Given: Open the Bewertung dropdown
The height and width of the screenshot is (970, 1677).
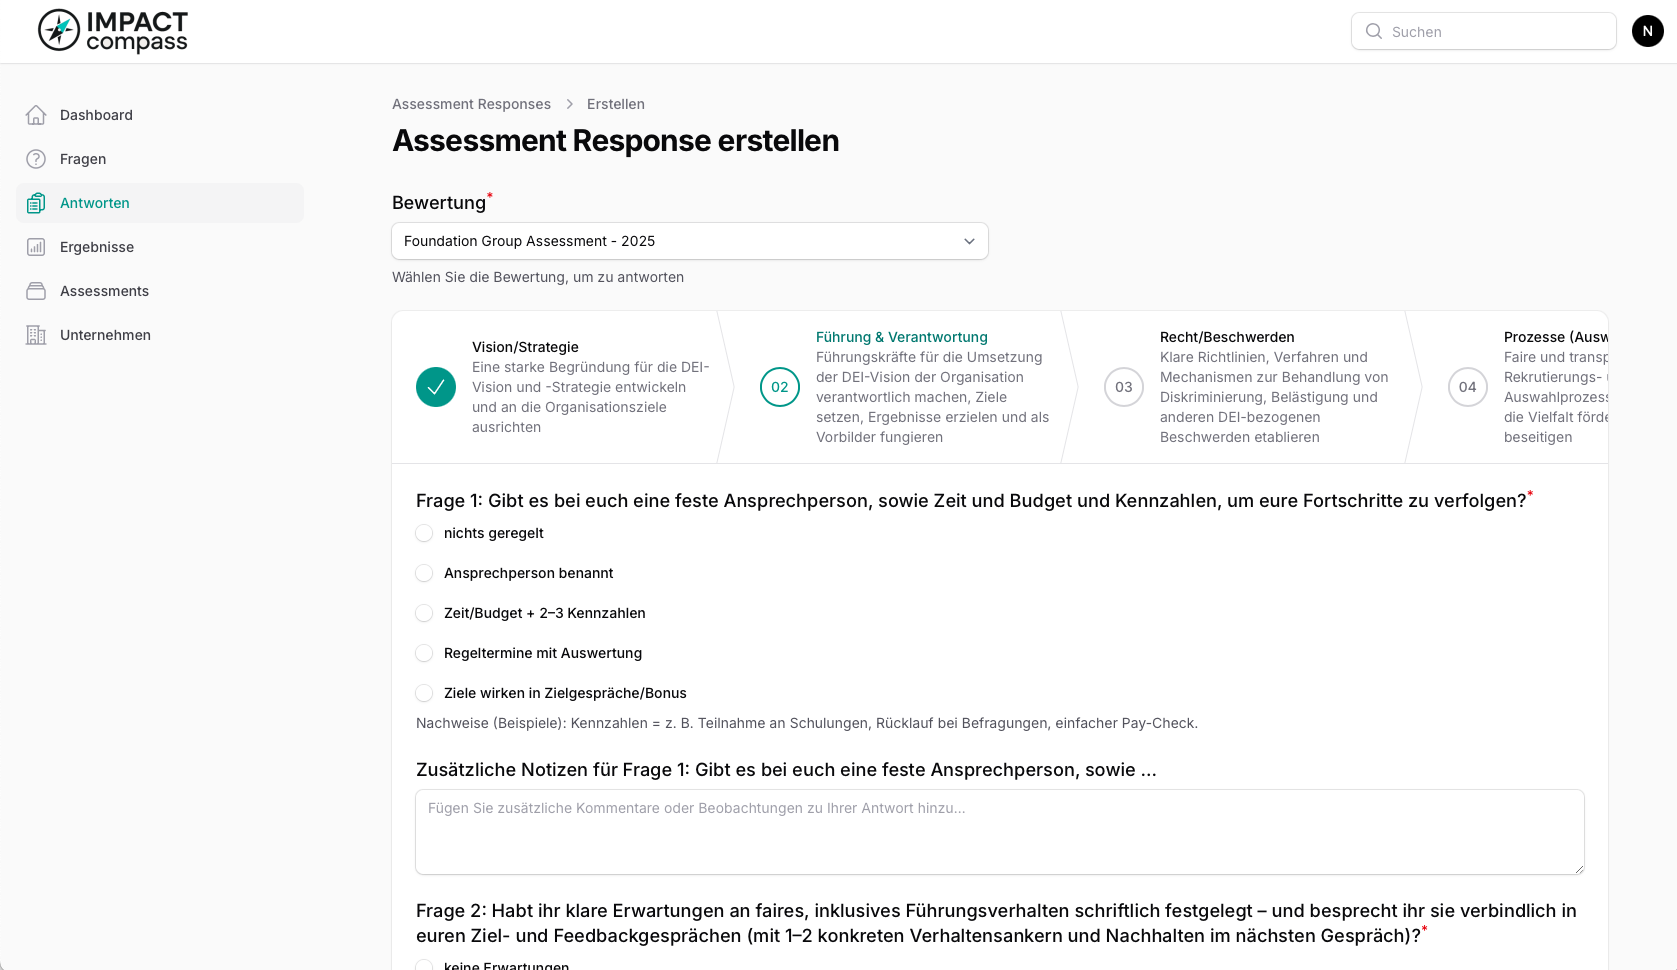Looking at the screenshot, I should pos(689,241).
